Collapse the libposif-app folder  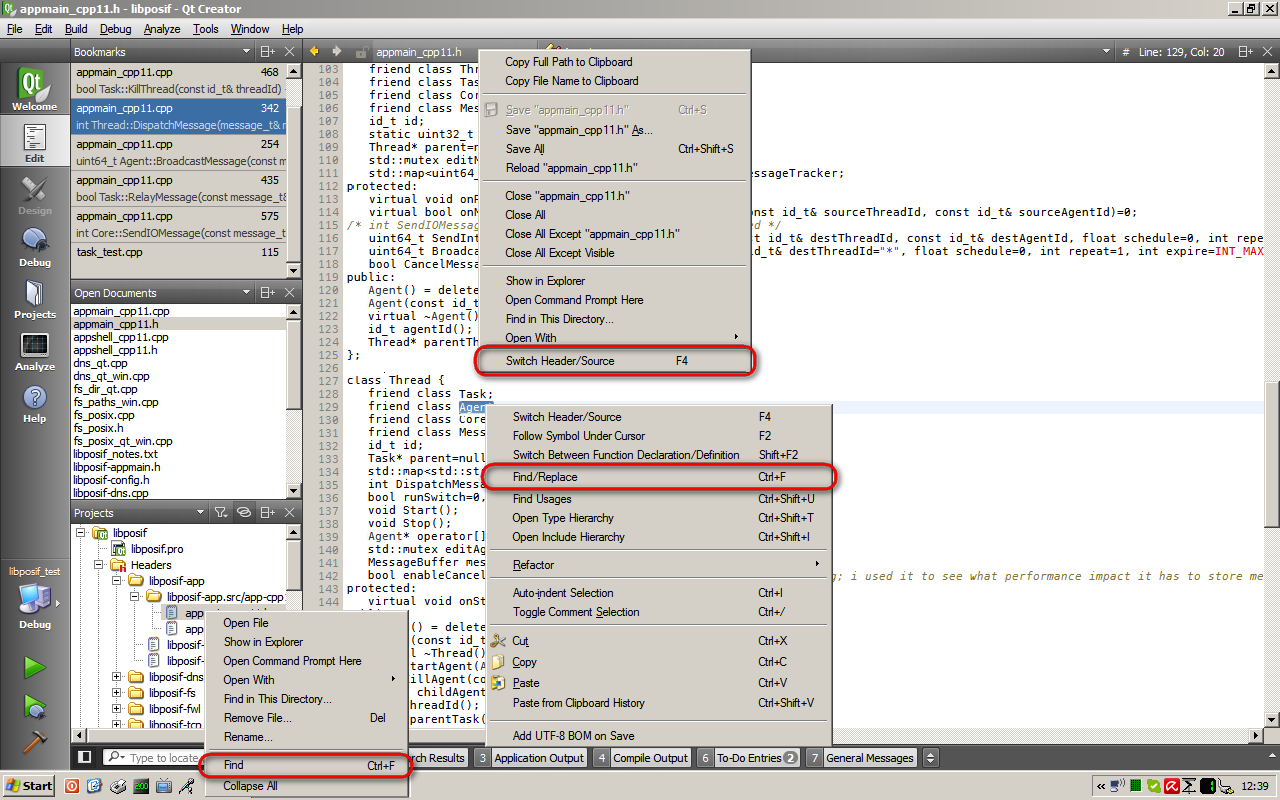click(x=117, y=581)
